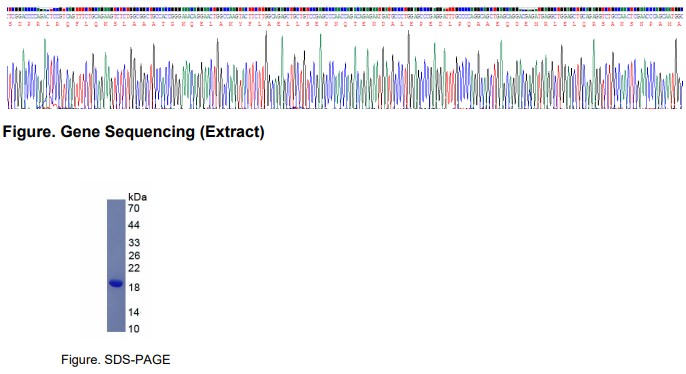The width and height of the screenshot is (686, 374).
Task: Click the 26 kDa marker label
Action: tap(134, 255)
